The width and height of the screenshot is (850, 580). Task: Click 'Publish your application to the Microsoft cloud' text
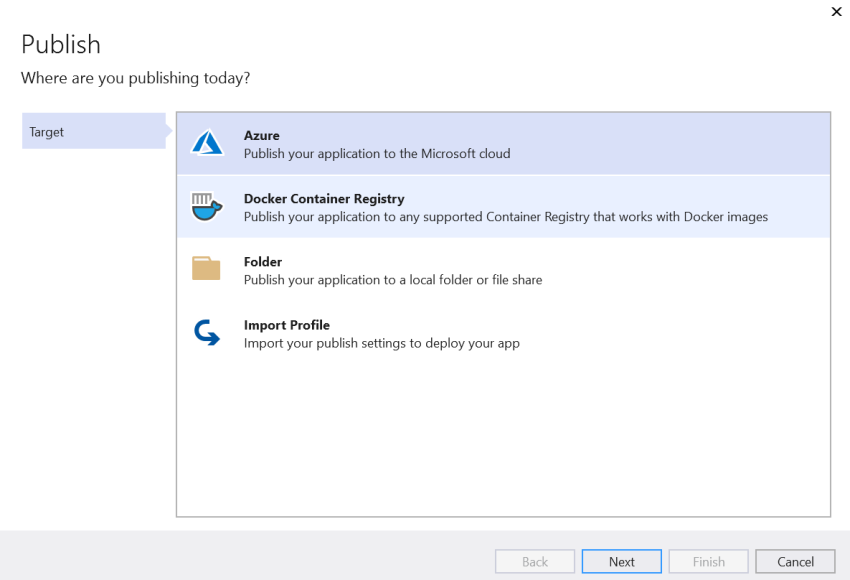coord(377,154)
